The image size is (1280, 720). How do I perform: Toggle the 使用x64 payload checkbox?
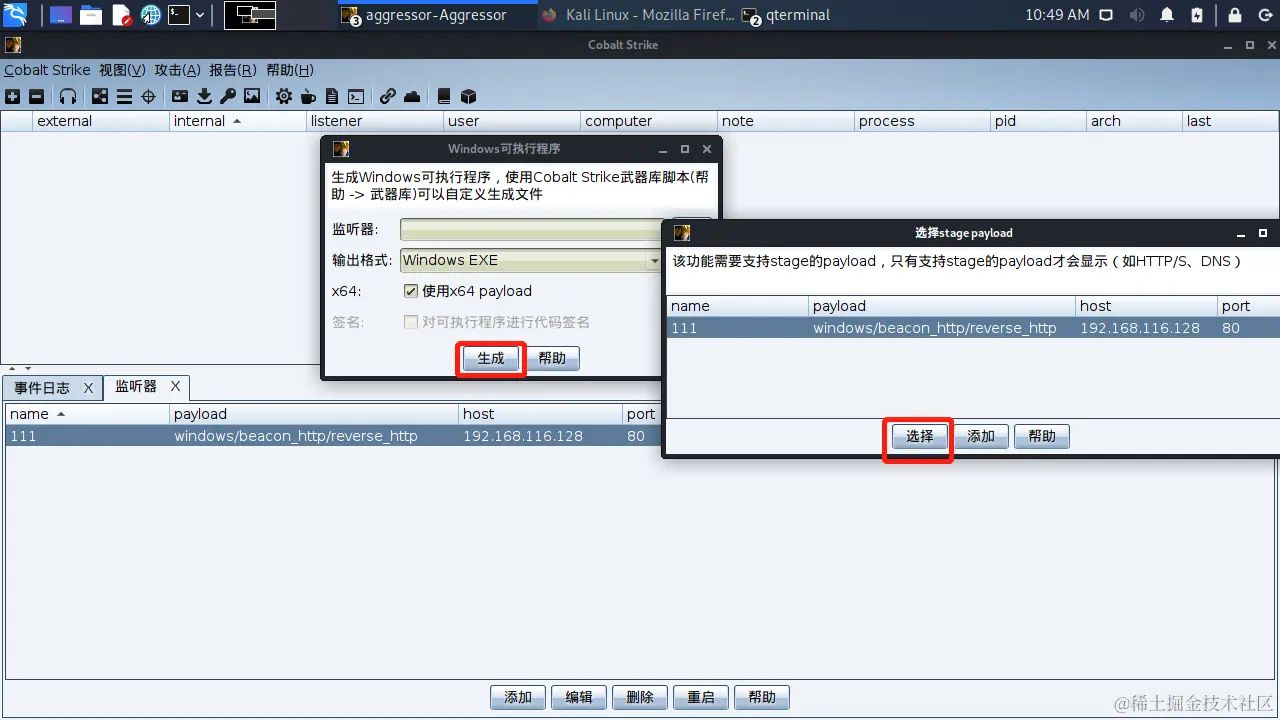411,291
